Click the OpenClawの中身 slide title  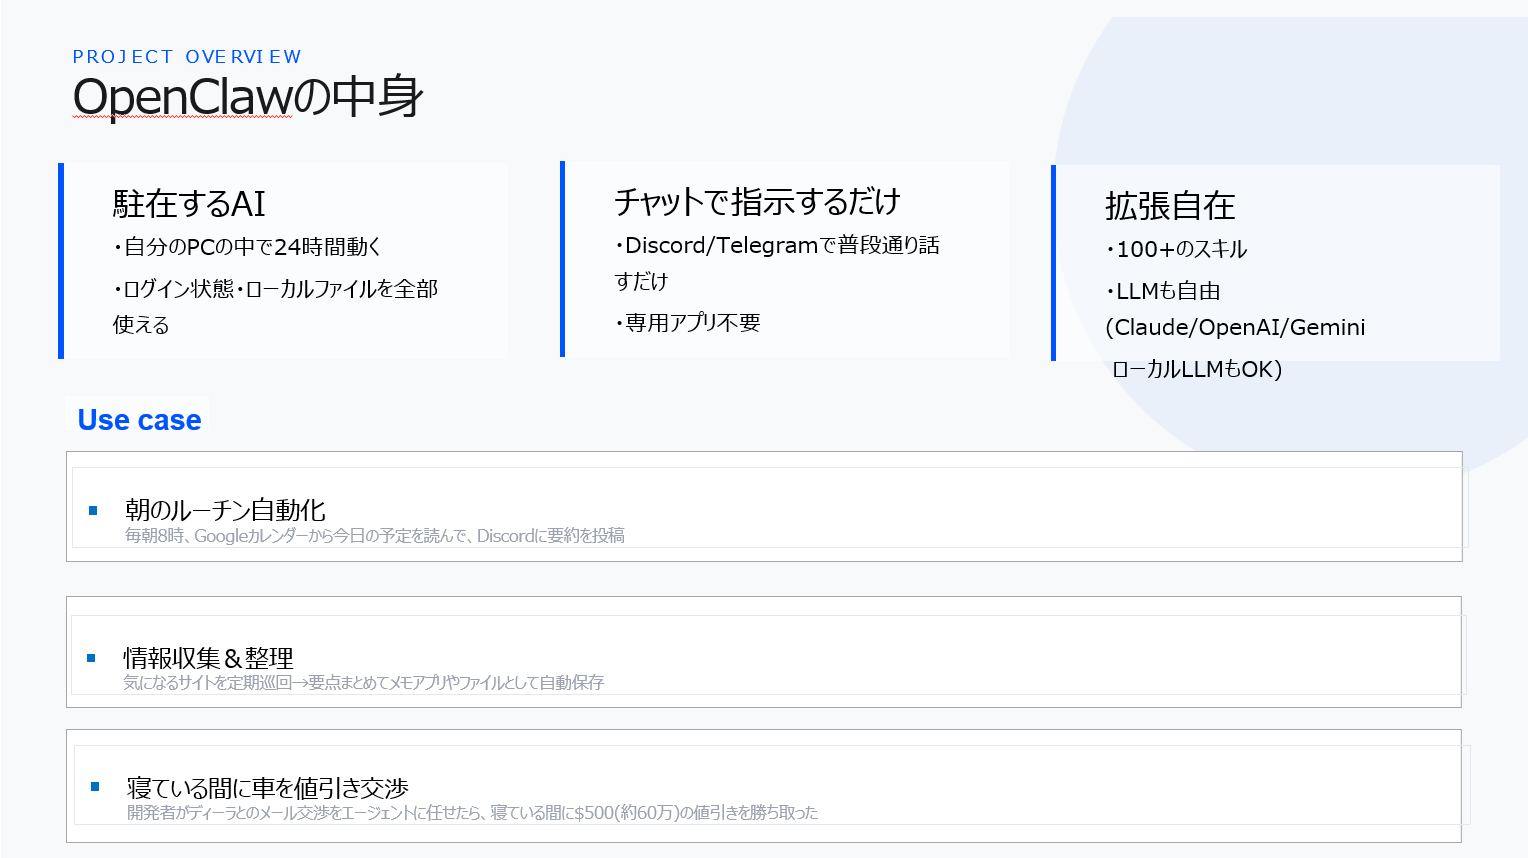(x=248, y=97)
